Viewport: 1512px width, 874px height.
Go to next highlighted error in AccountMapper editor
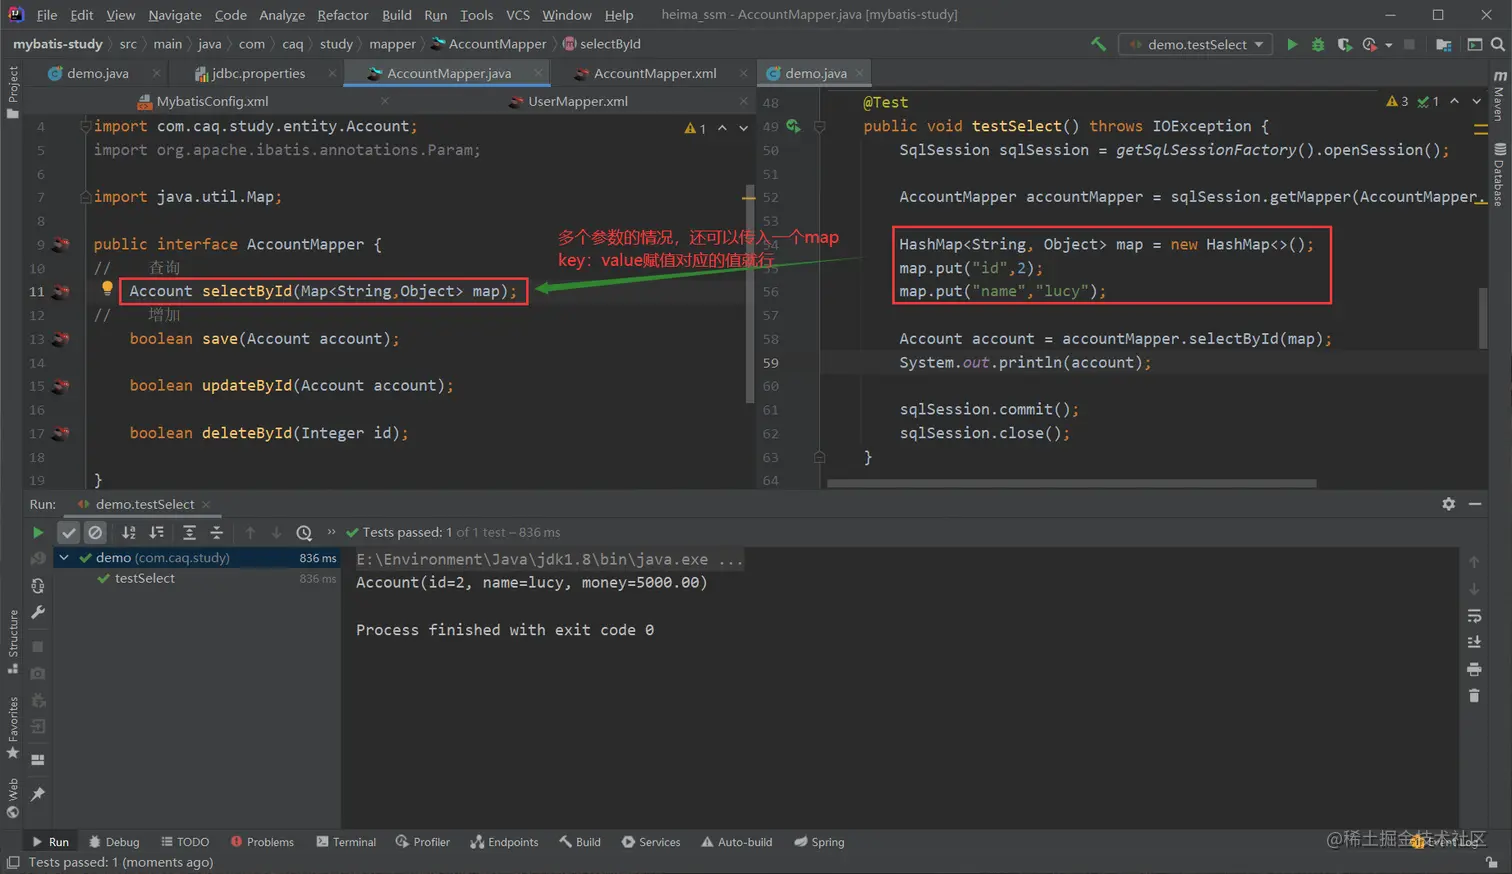coord(743,128)
